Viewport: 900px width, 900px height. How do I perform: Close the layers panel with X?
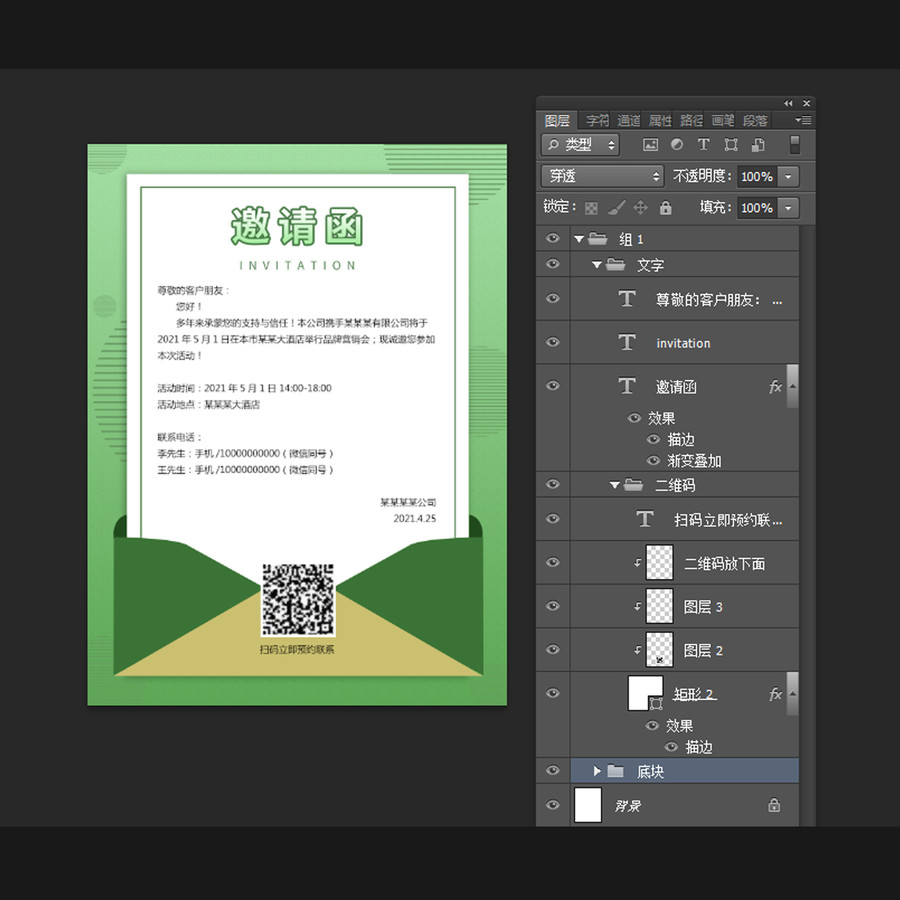(806, 103)
